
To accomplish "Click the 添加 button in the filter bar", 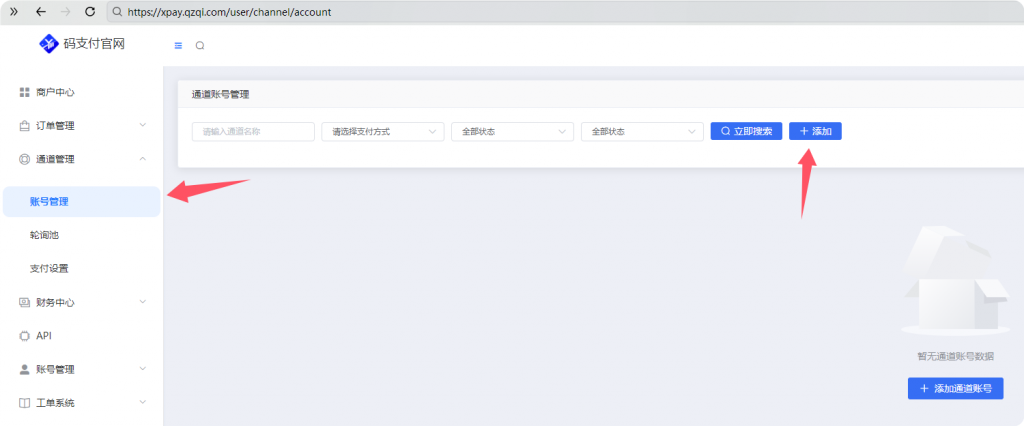I will [x=815, y=131].
